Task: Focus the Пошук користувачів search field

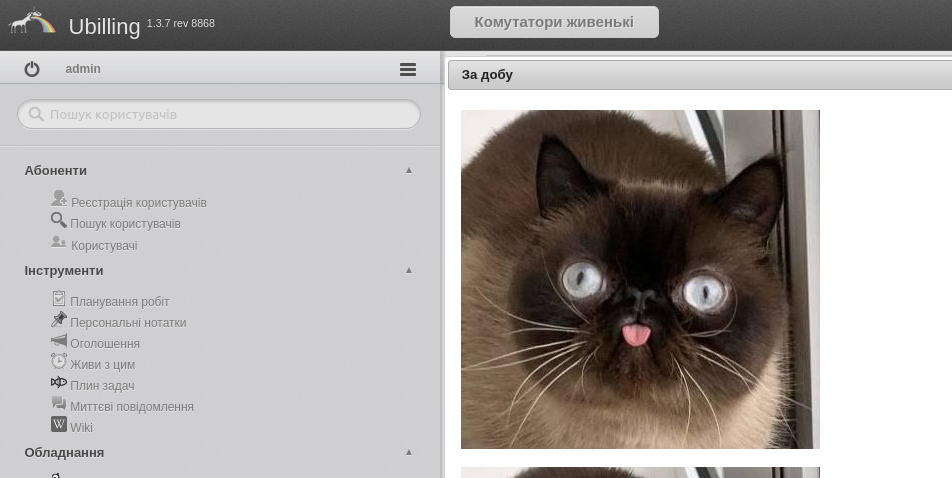Action: coord(219,114)
